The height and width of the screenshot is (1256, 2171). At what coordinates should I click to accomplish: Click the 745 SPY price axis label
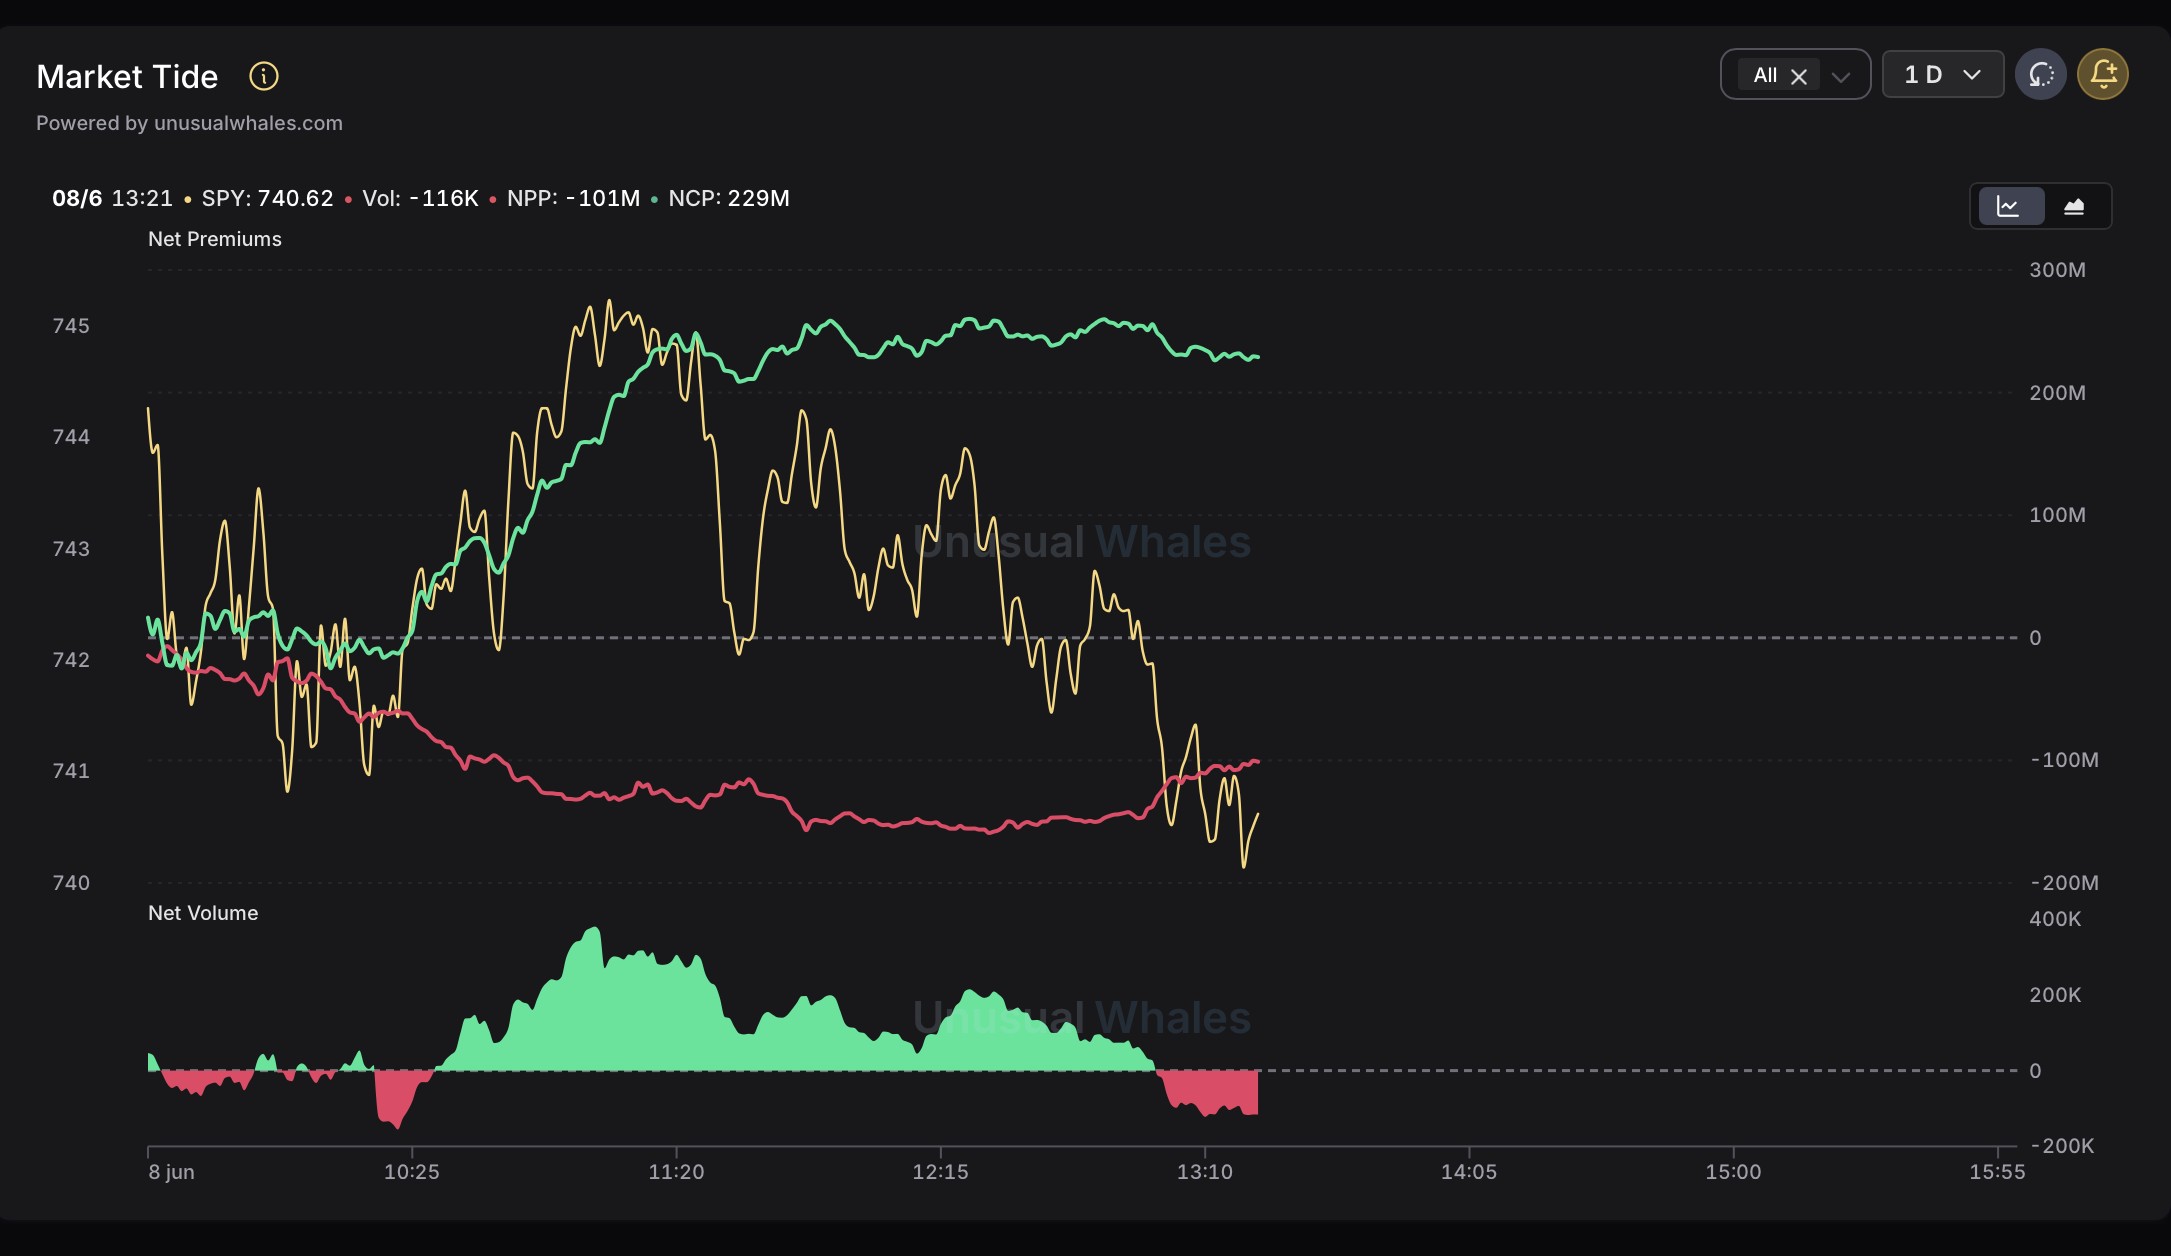click(71, 326)
